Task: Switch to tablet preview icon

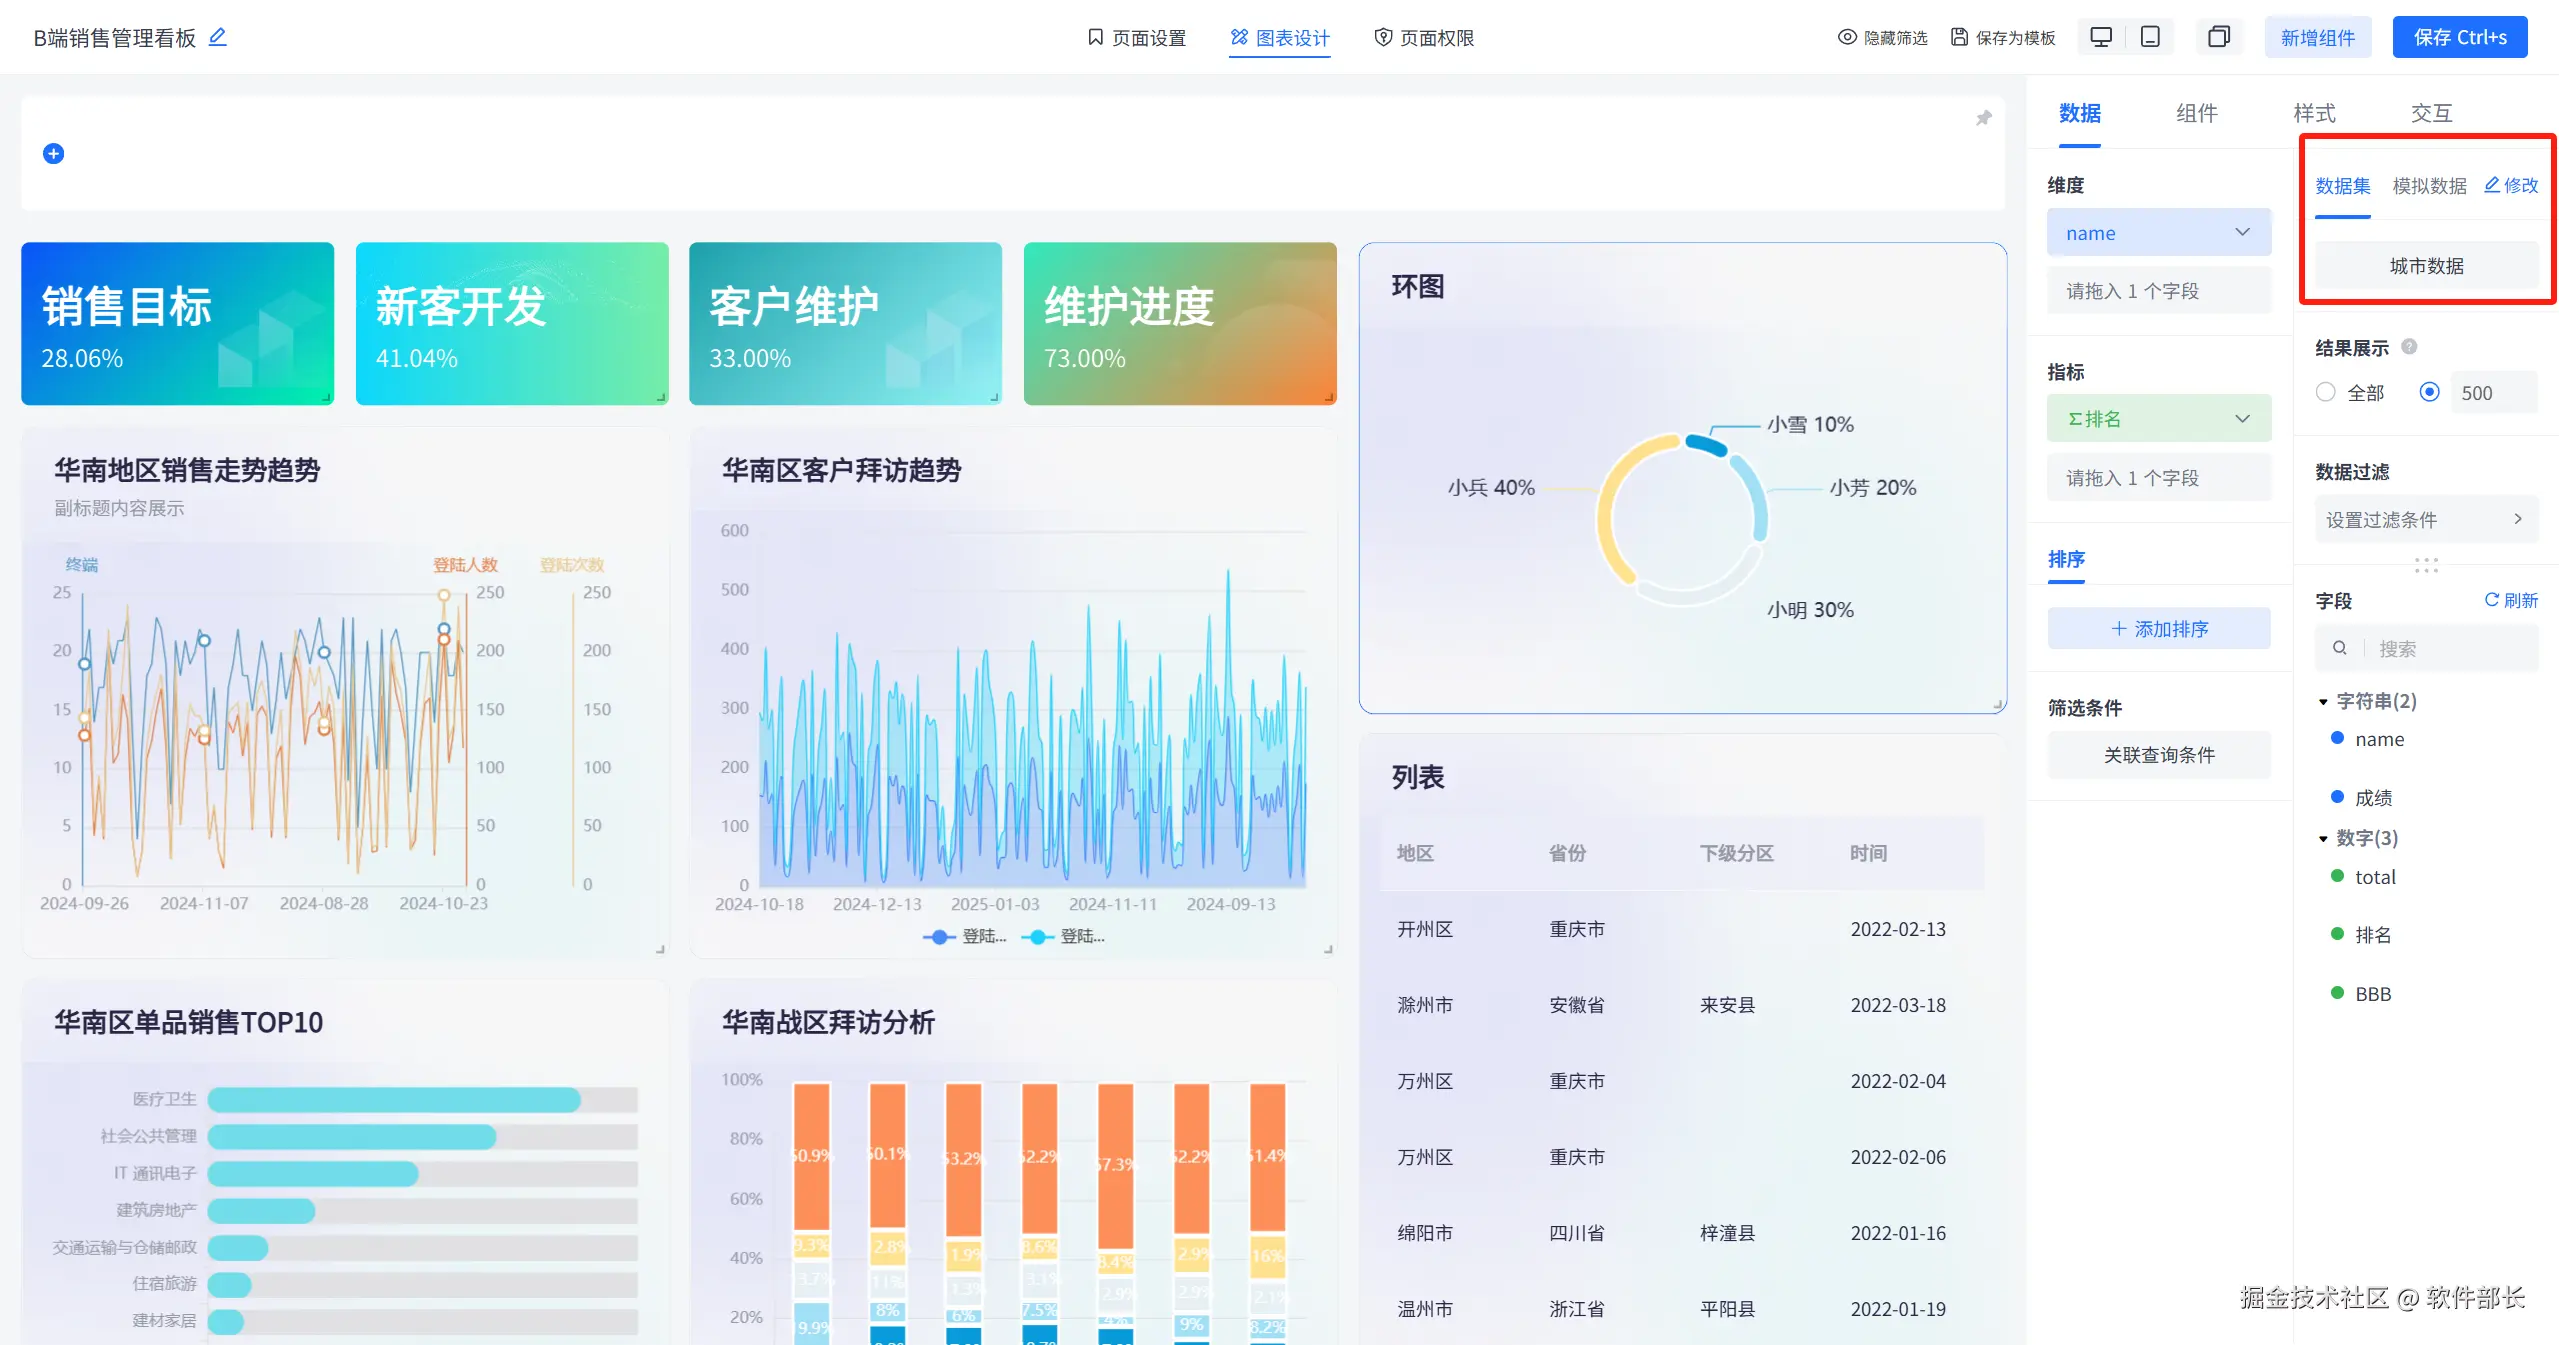Action: [x=2149, y=37]
